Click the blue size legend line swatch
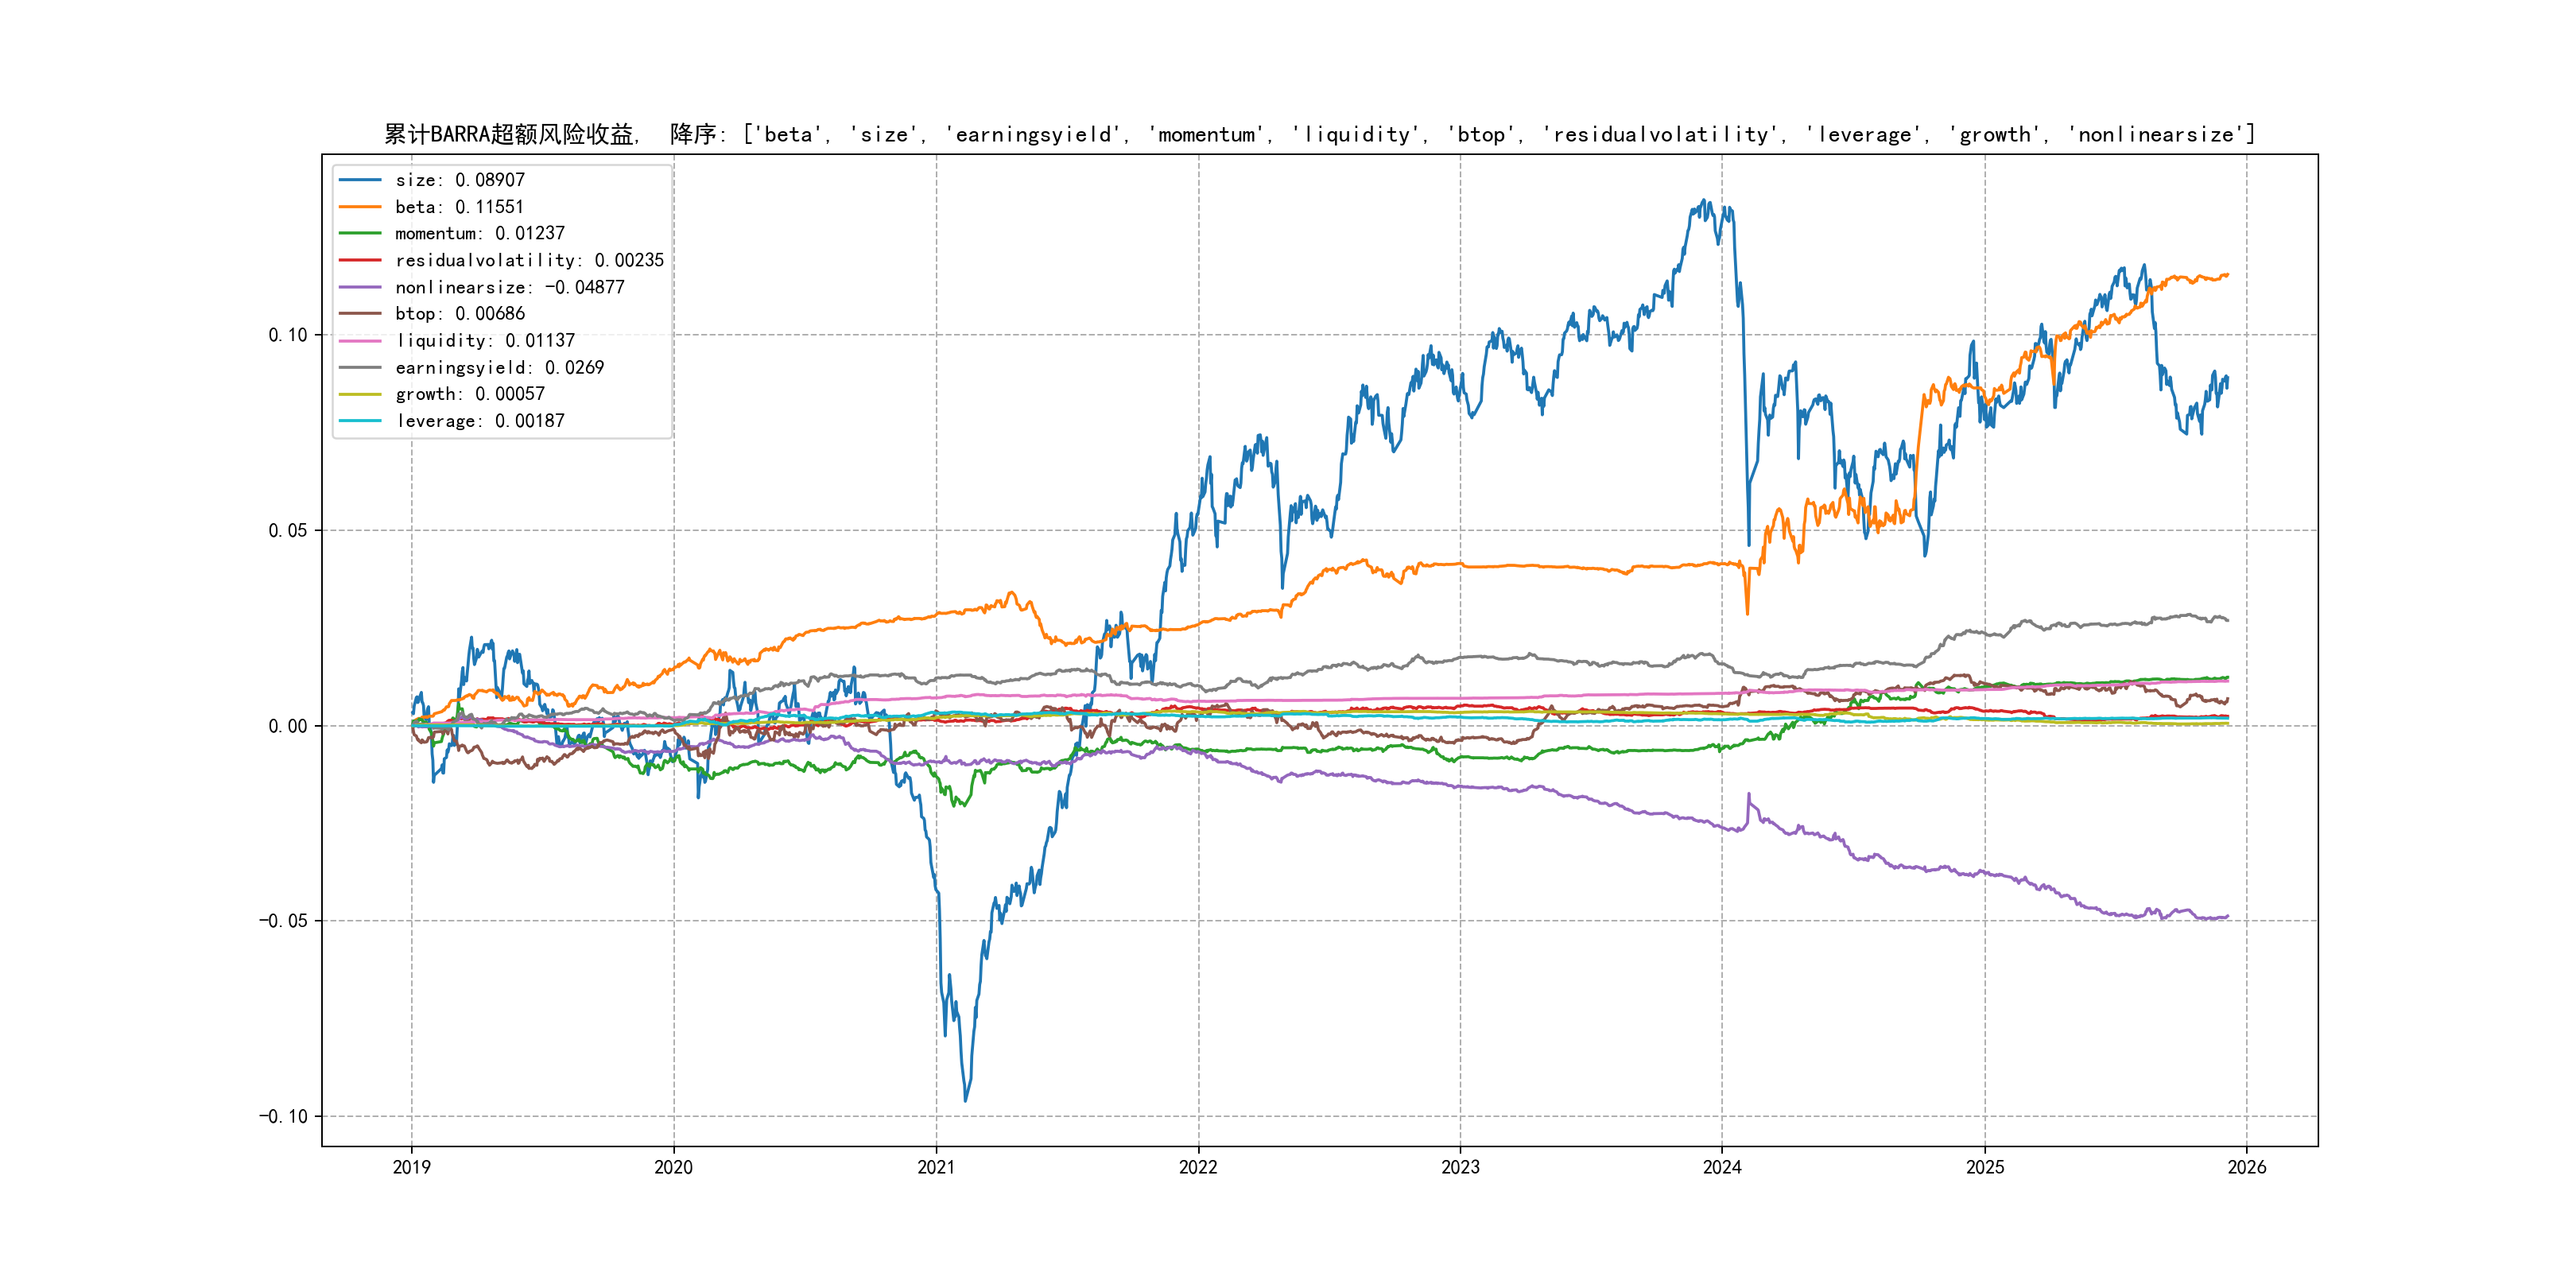Viewport: 2576px width, 1288px height. [360, 180]
